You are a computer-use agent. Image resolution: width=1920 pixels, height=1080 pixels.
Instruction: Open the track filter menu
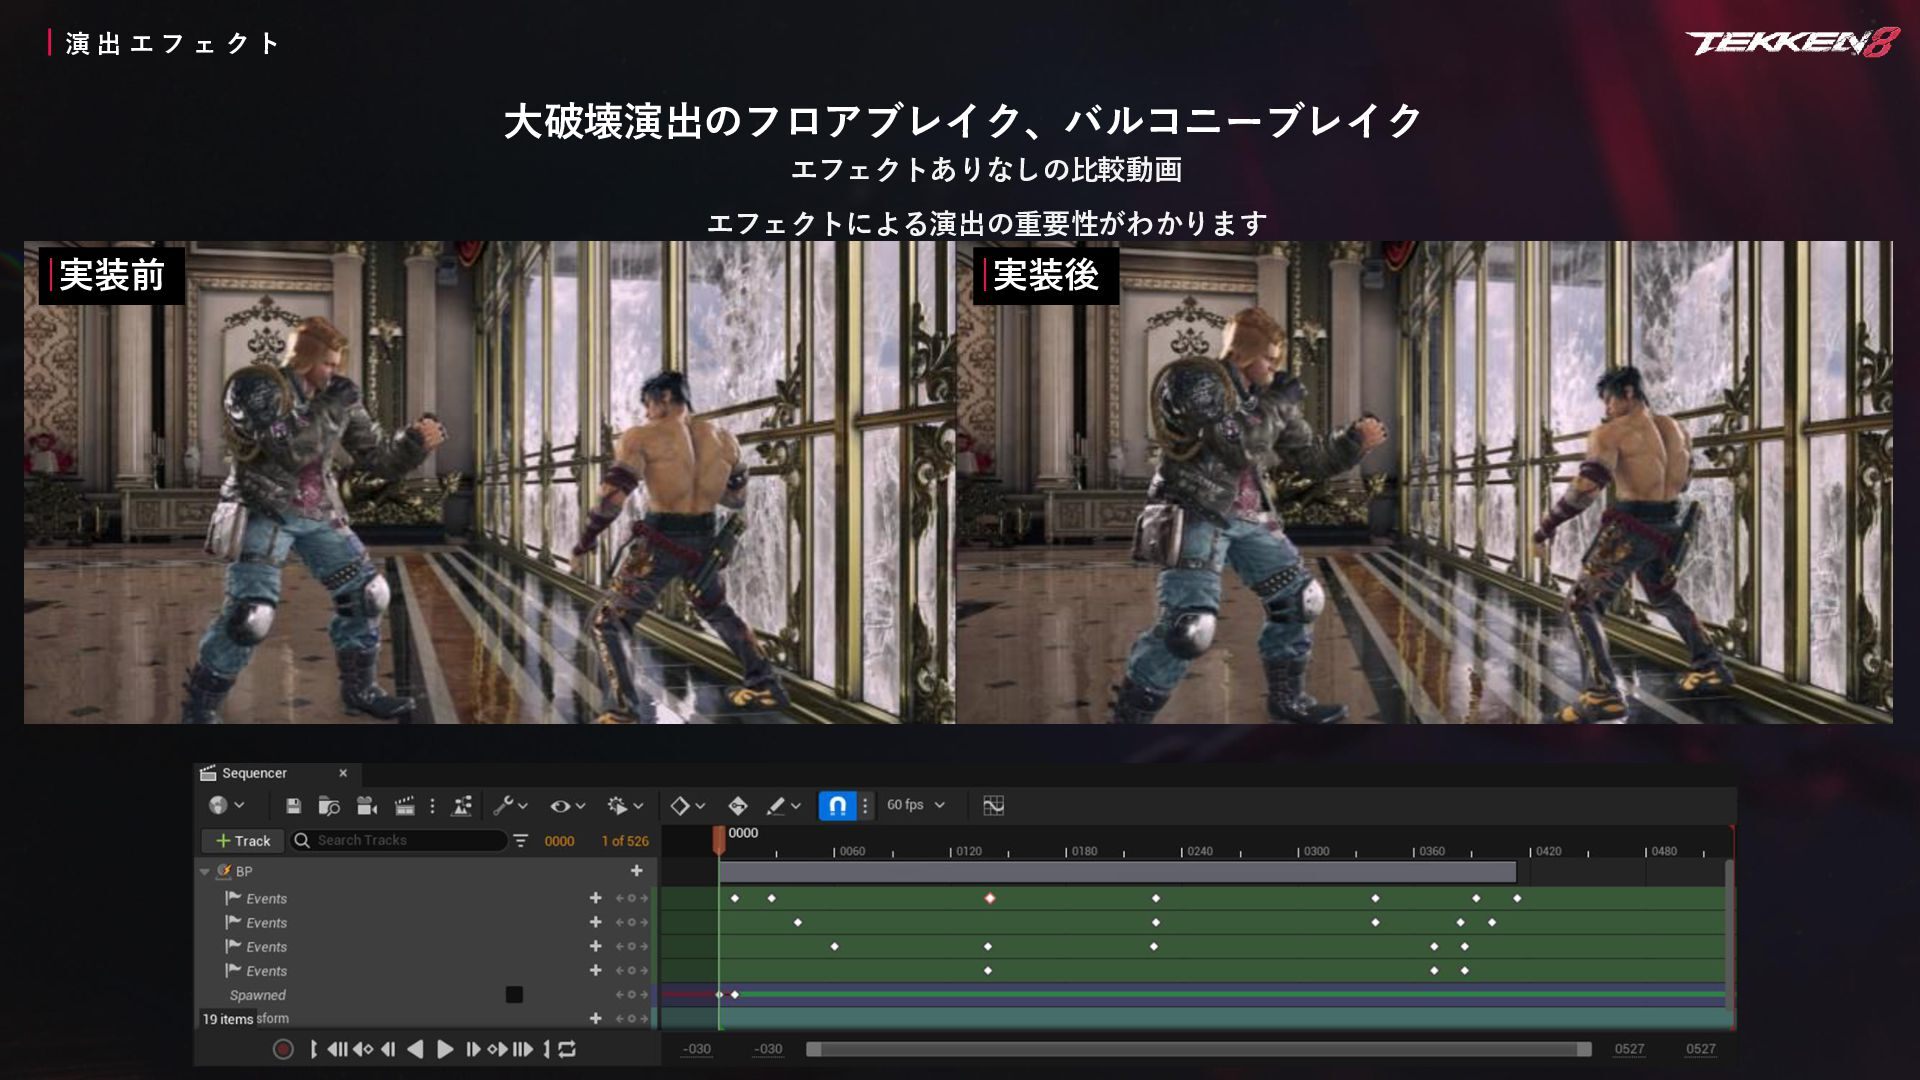[x=521, y=841]
